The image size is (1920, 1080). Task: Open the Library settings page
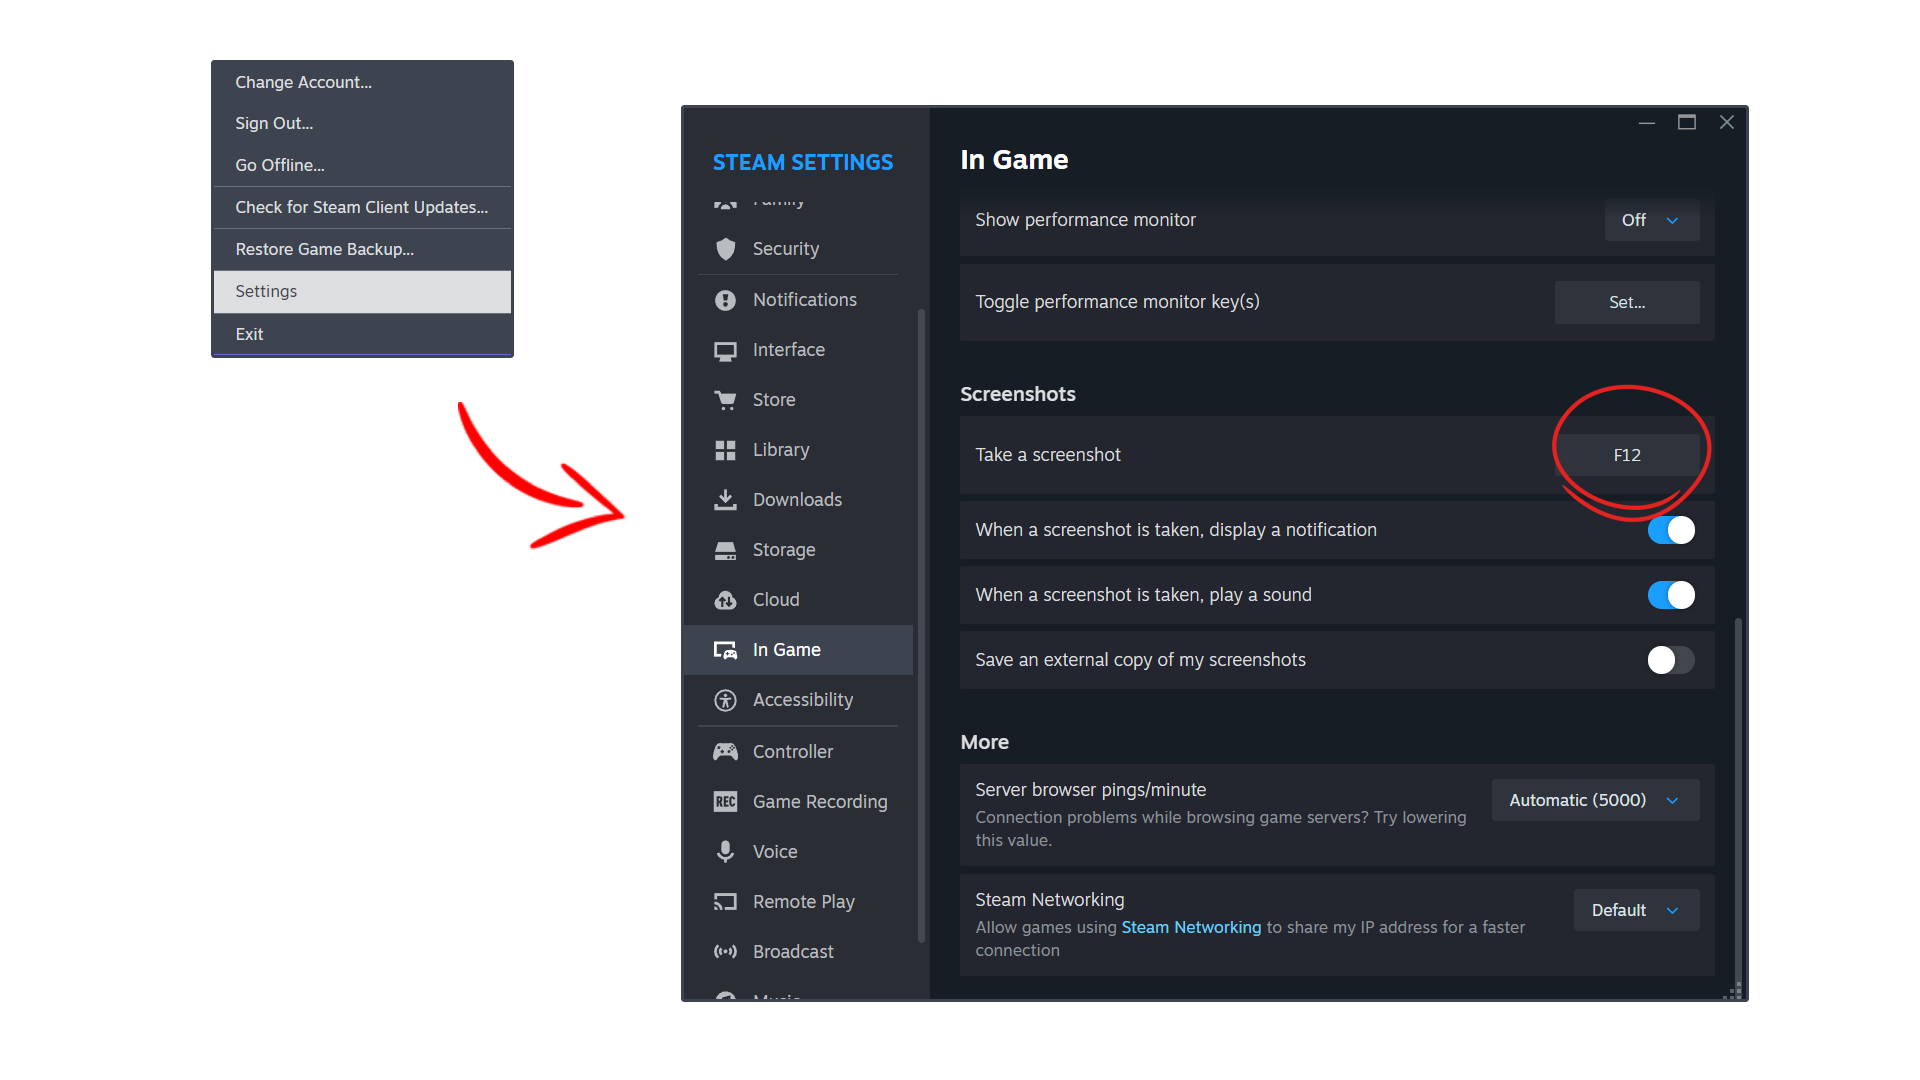(798, 450)
